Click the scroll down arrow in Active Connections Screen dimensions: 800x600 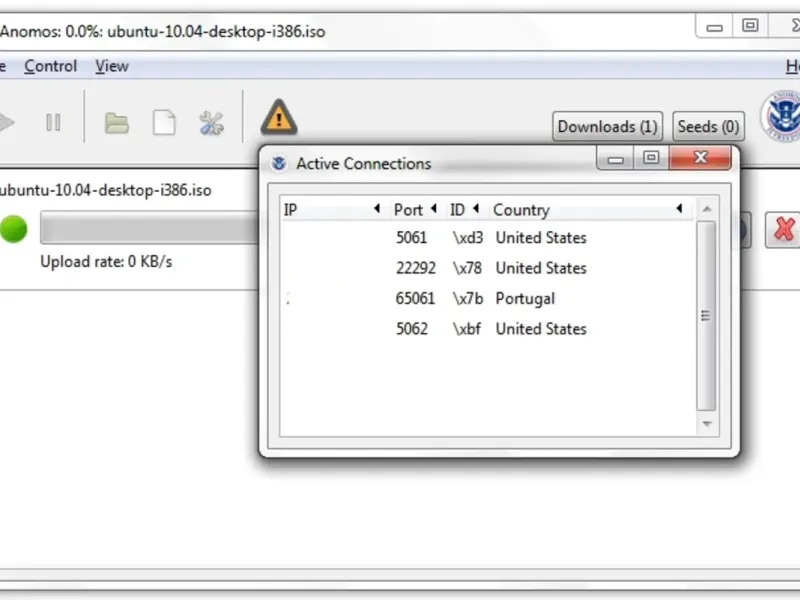(707, 424)
